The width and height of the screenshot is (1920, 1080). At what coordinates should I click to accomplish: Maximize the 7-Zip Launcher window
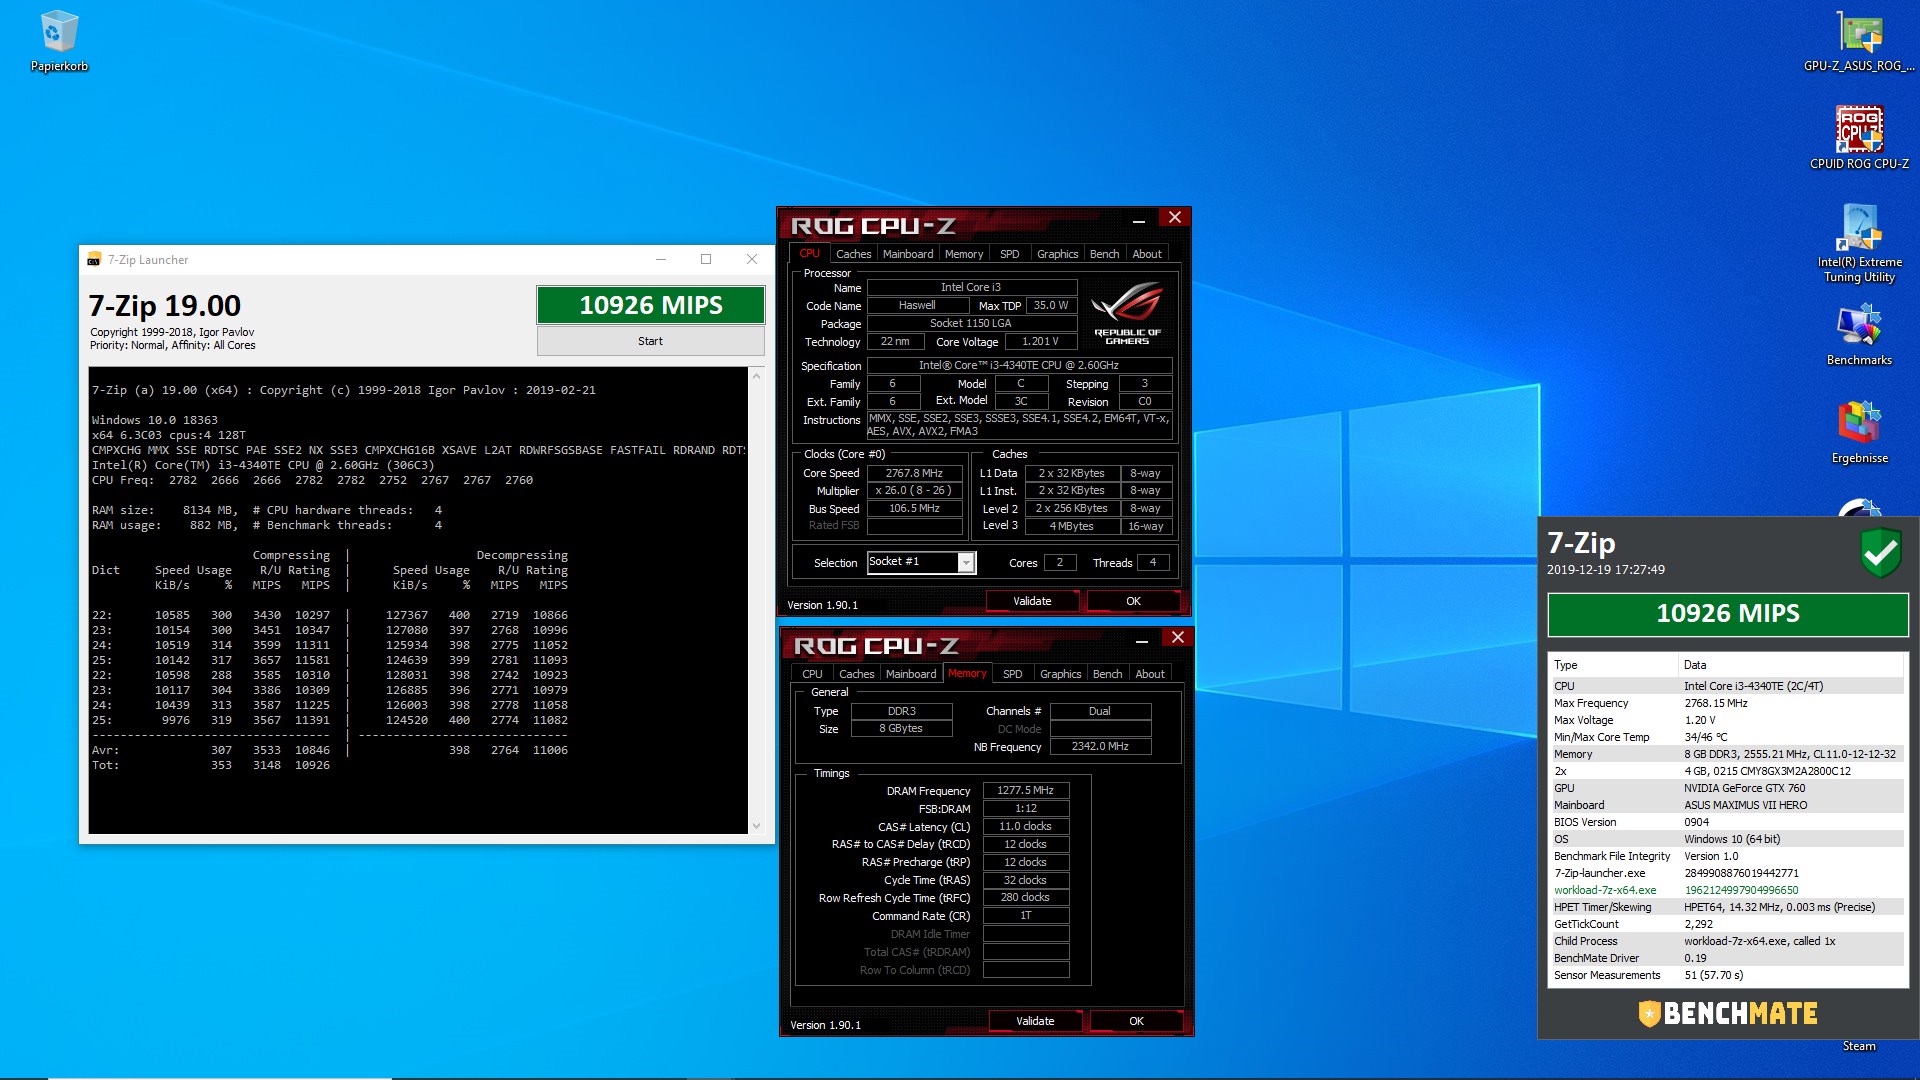(x=706, y=259)
